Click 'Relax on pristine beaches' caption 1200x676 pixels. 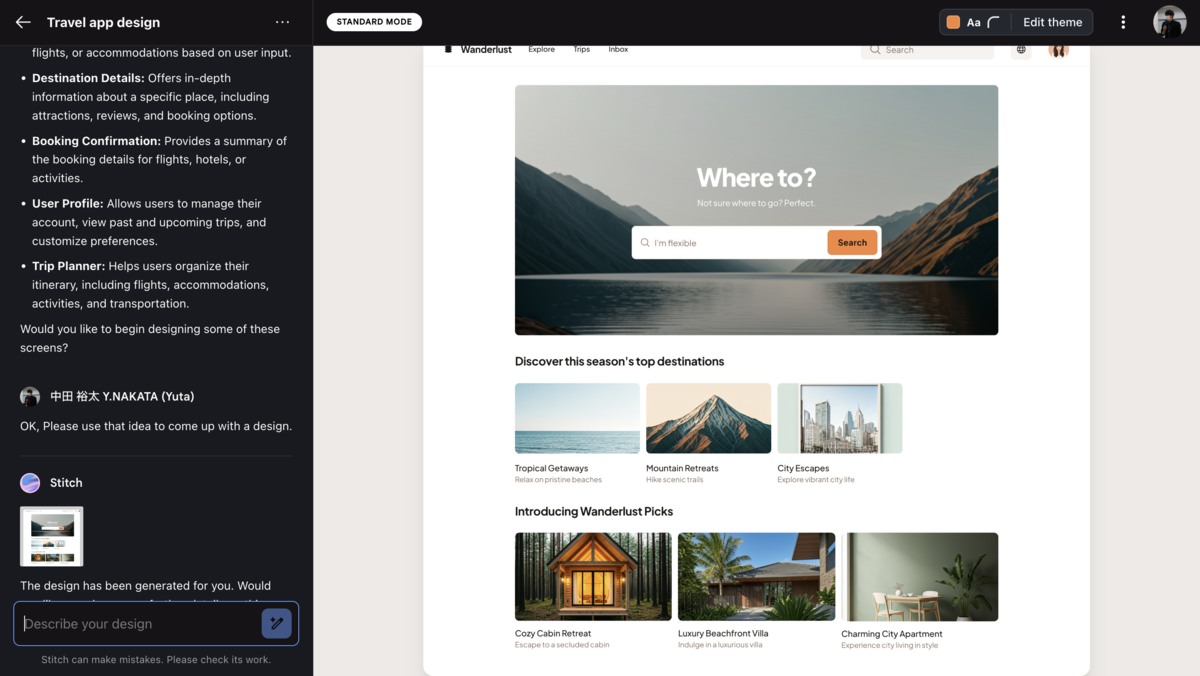coord(558,480)
